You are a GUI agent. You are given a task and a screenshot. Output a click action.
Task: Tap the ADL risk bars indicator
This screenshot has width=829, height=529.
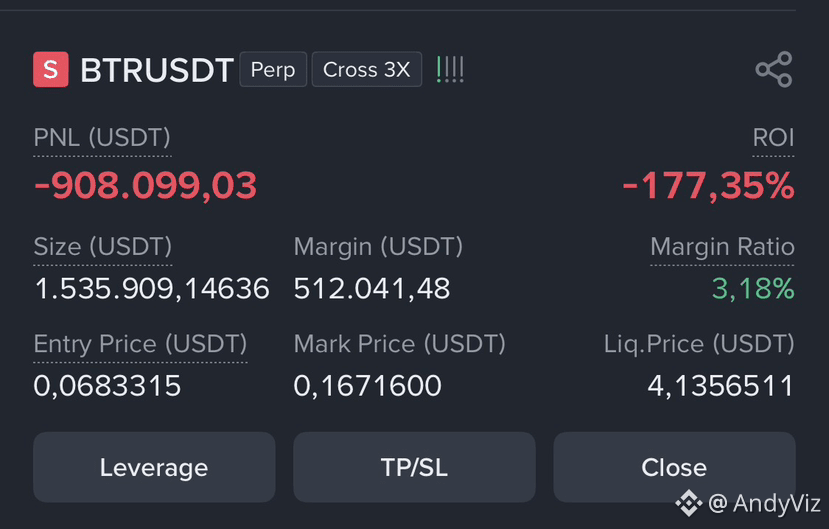point(450,69)
